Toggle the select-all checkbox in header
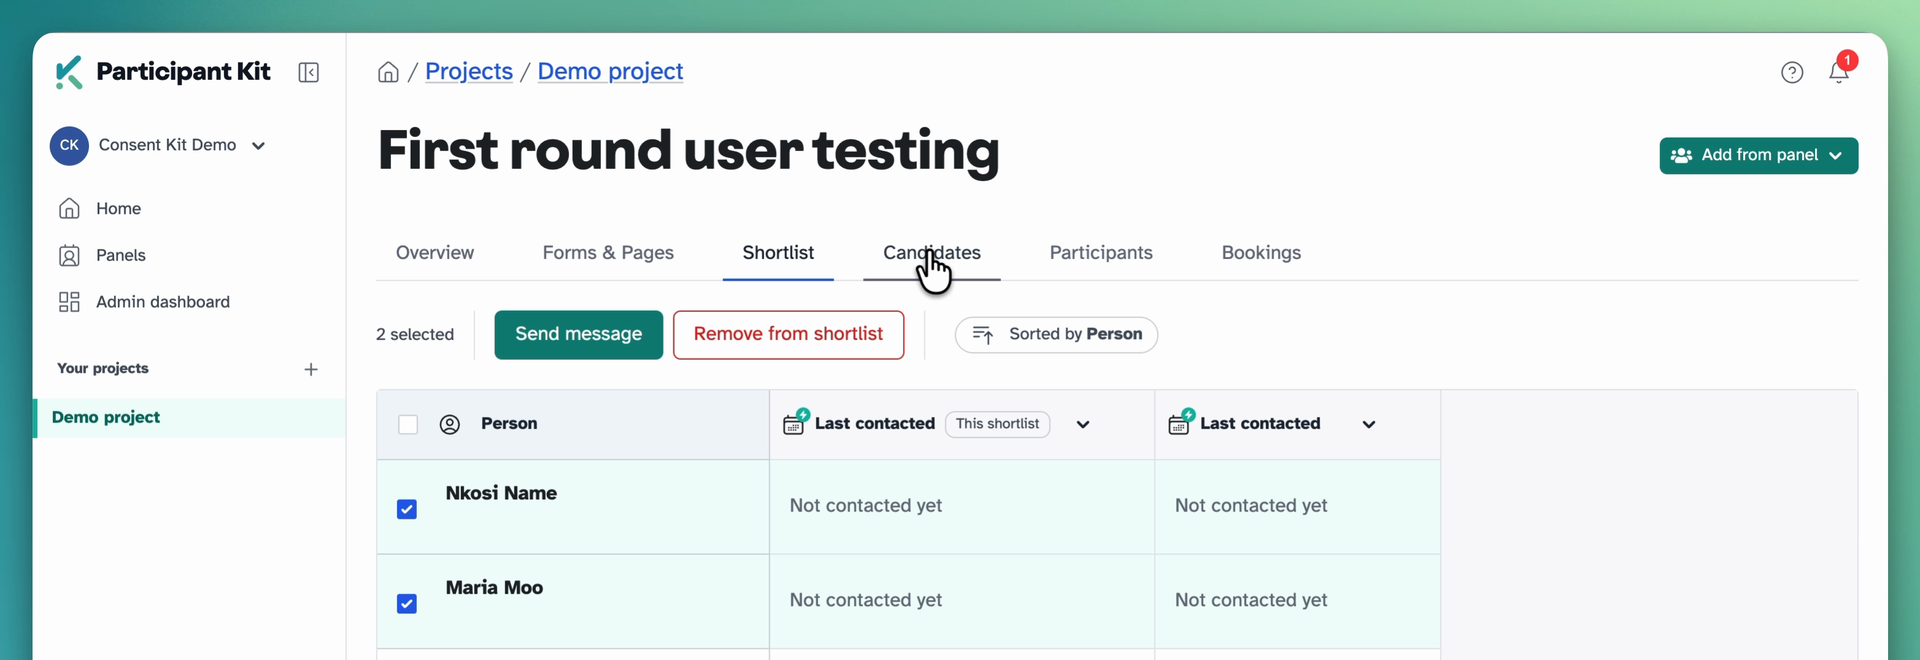This screenshot has width=1920, height=660. [408, 424]
